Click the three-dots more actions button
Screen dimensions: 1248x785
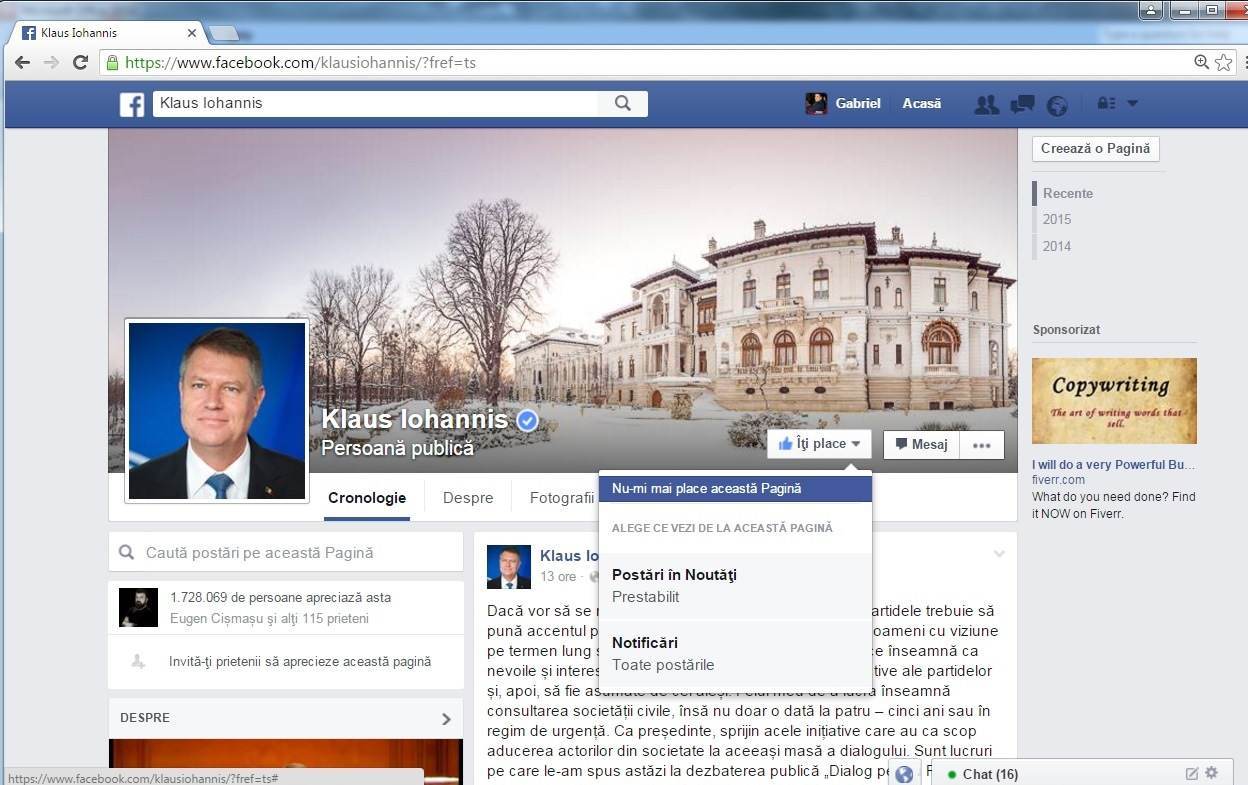click(x=982, y=445)
